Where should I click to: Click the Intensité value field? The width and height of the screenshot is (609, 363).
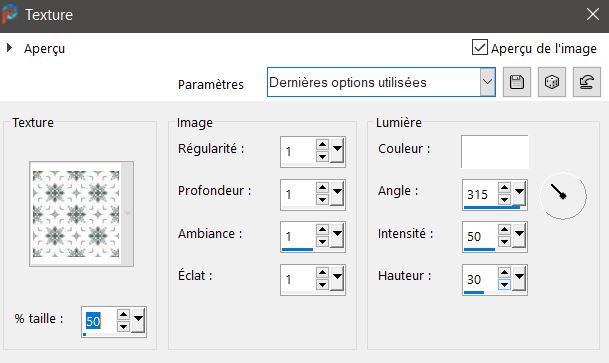tap(480, 236)
